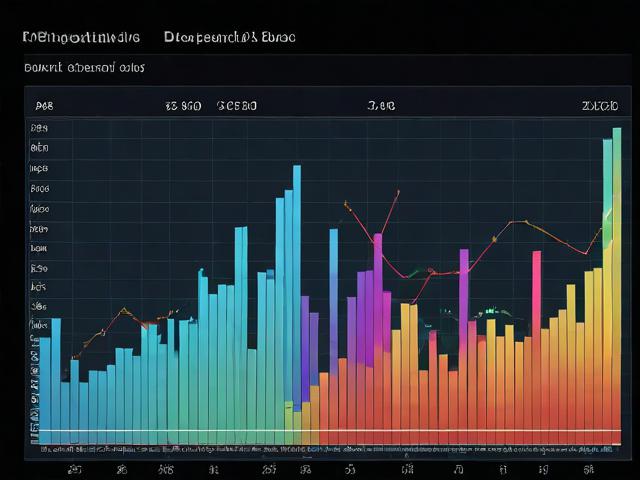Select the red line peak above the center
The width and height of the screenshot is (640, 480).
(397, 192)
